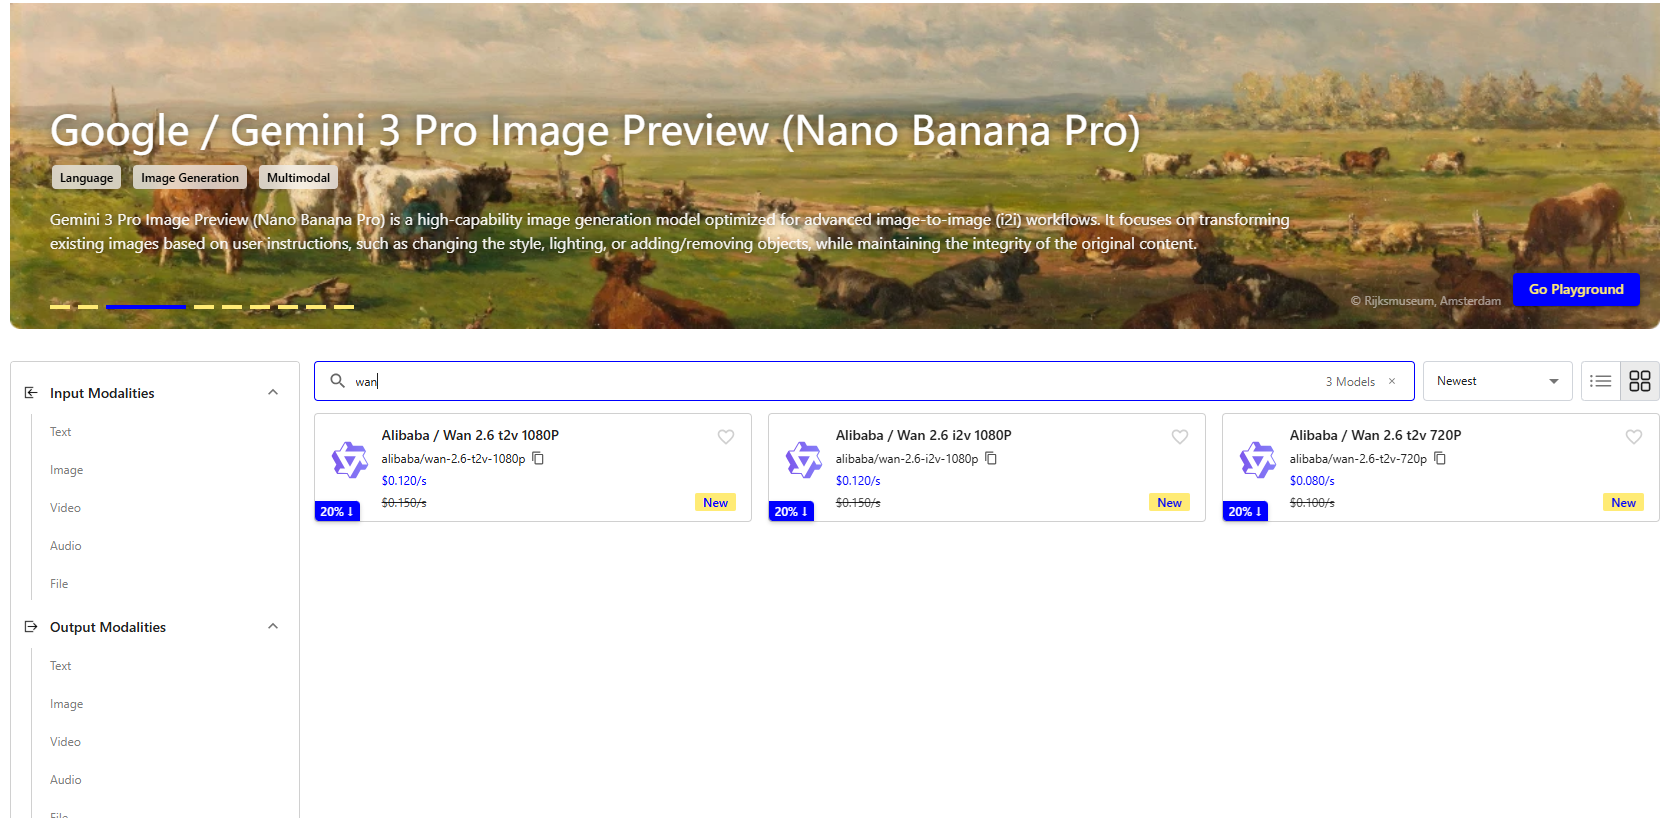
Task: Click the Alibaba logo on Wan 2.6 t2v 1080P card
Action: click(350, 459)
